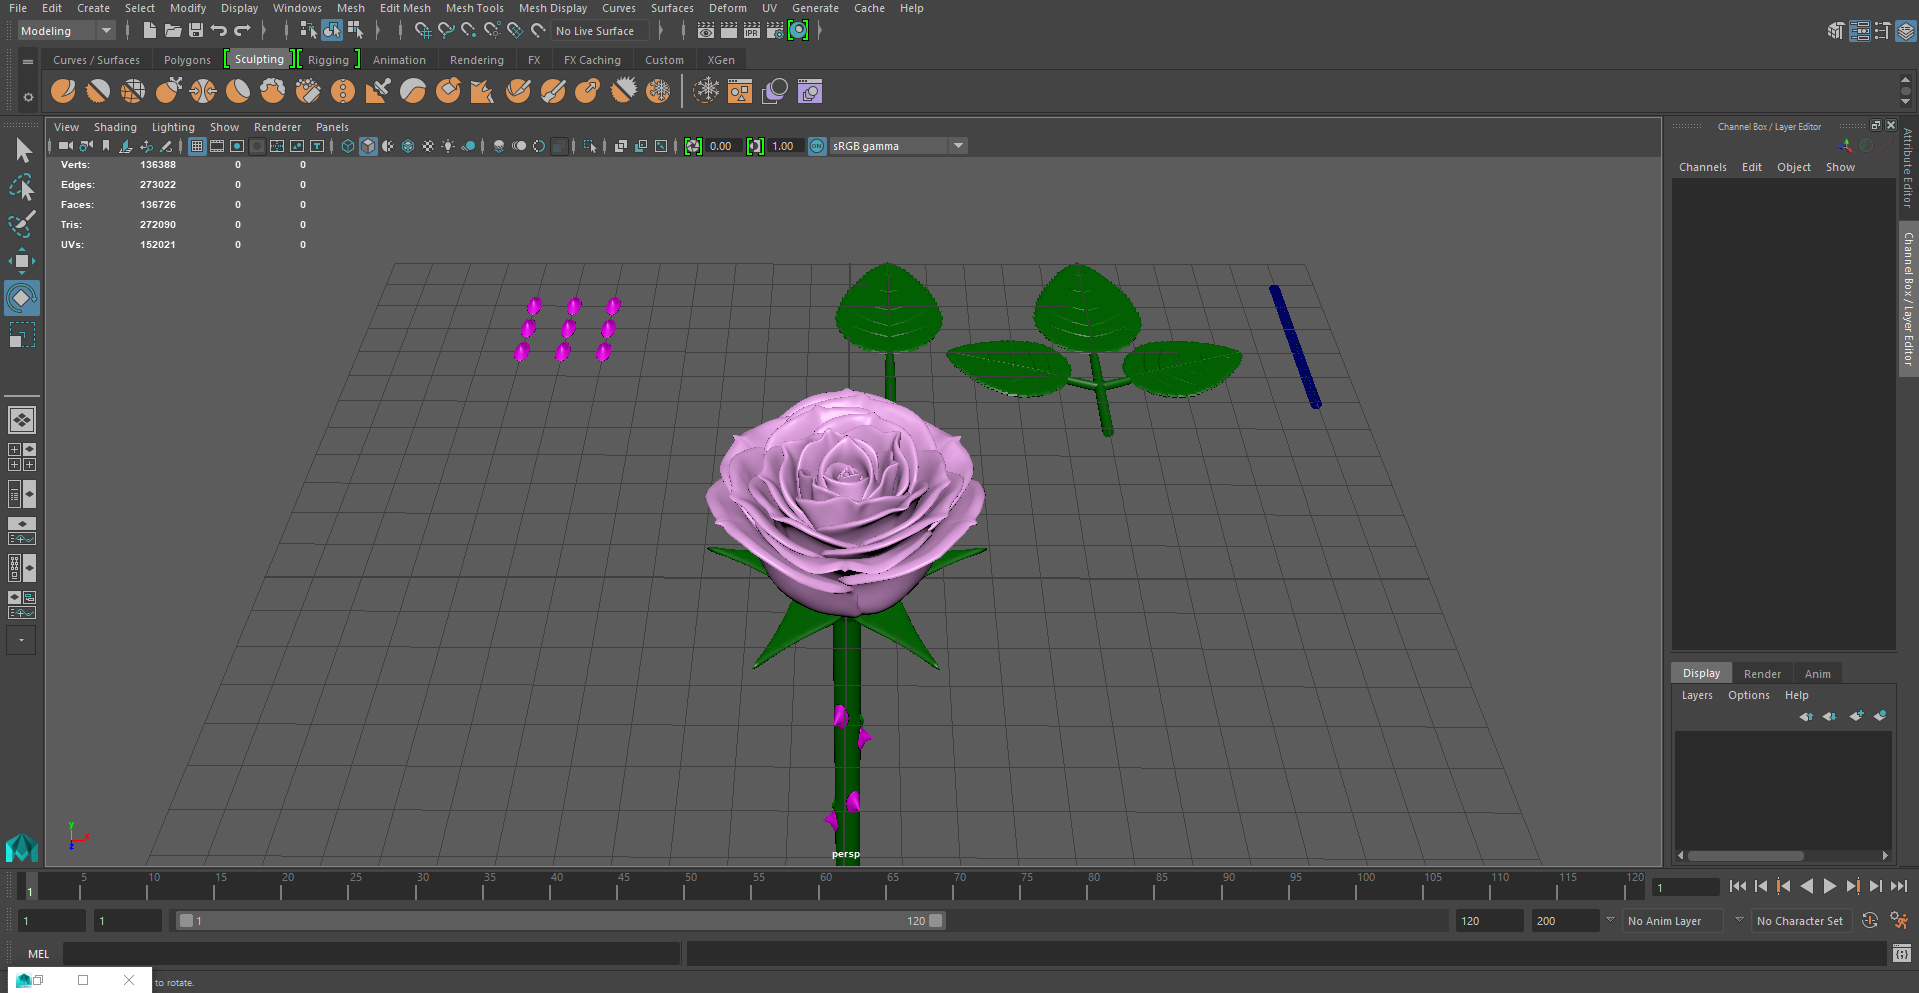Expand the No Character Set dropdown
The height and width of the screenshot is (993, 1919).
1739,920
